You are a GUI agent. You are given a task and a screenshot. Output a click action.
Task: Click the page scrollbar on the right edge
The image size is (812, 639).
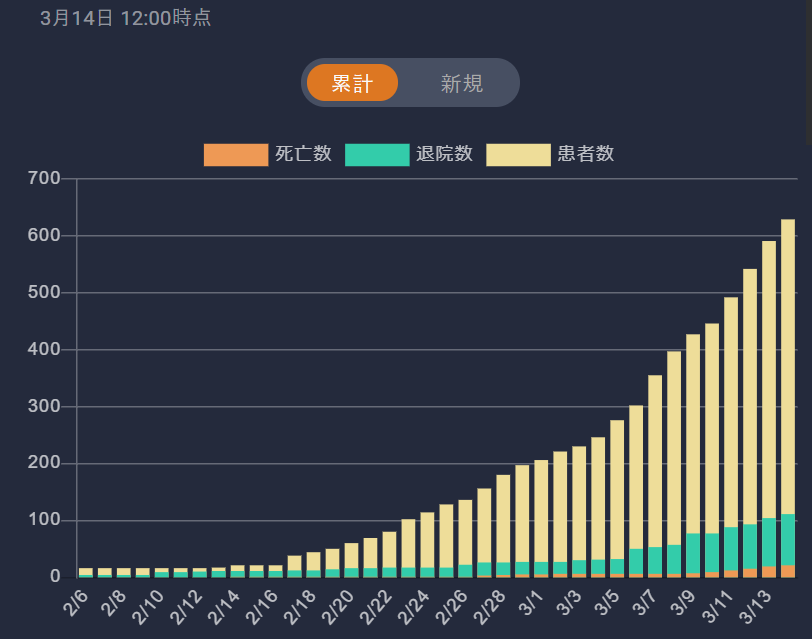click(x=809, y=72)
